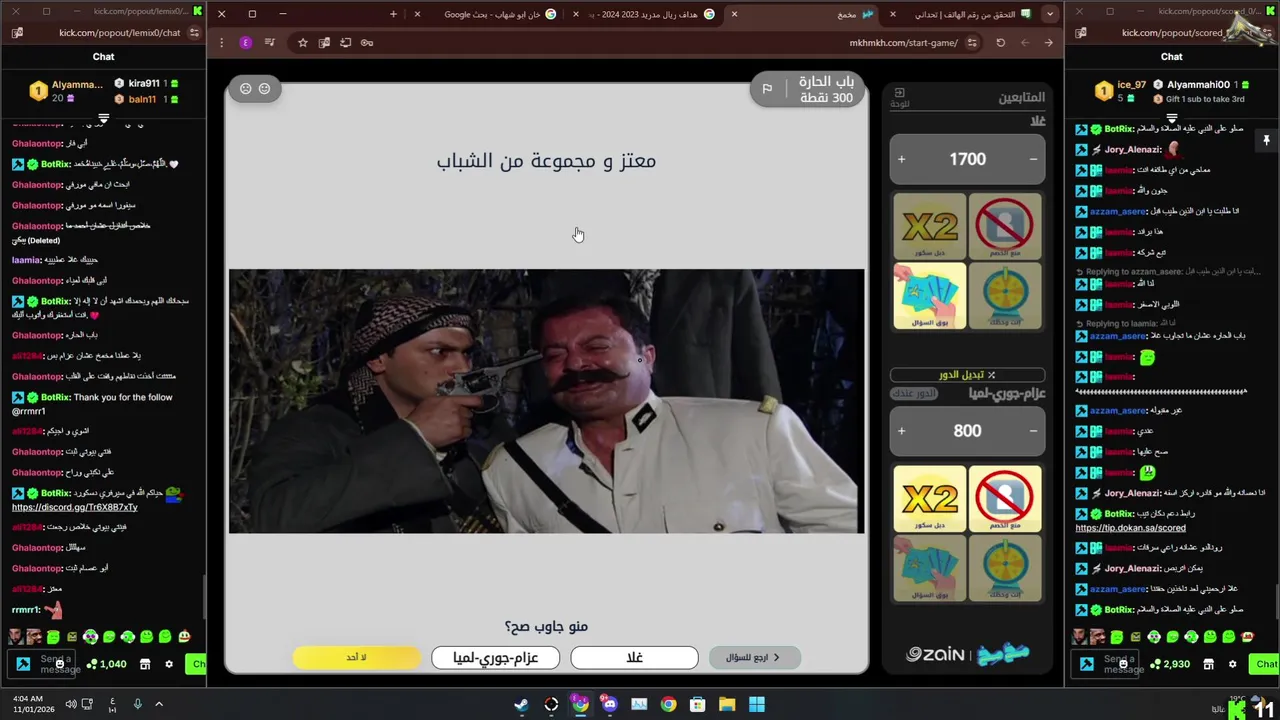Show hidden system tray icons
The width and height of the screenshot is (1280, 720).
pyautogui.click(x=158, y=705)
